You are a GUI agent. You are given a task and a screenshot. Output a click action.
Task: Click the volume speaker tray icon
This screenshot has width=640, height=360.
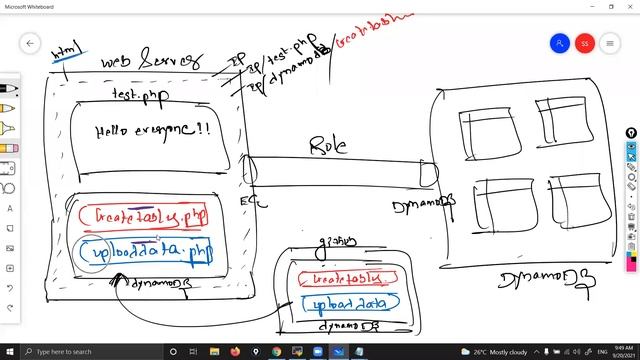pyautogui.click(x=577, y=352)
